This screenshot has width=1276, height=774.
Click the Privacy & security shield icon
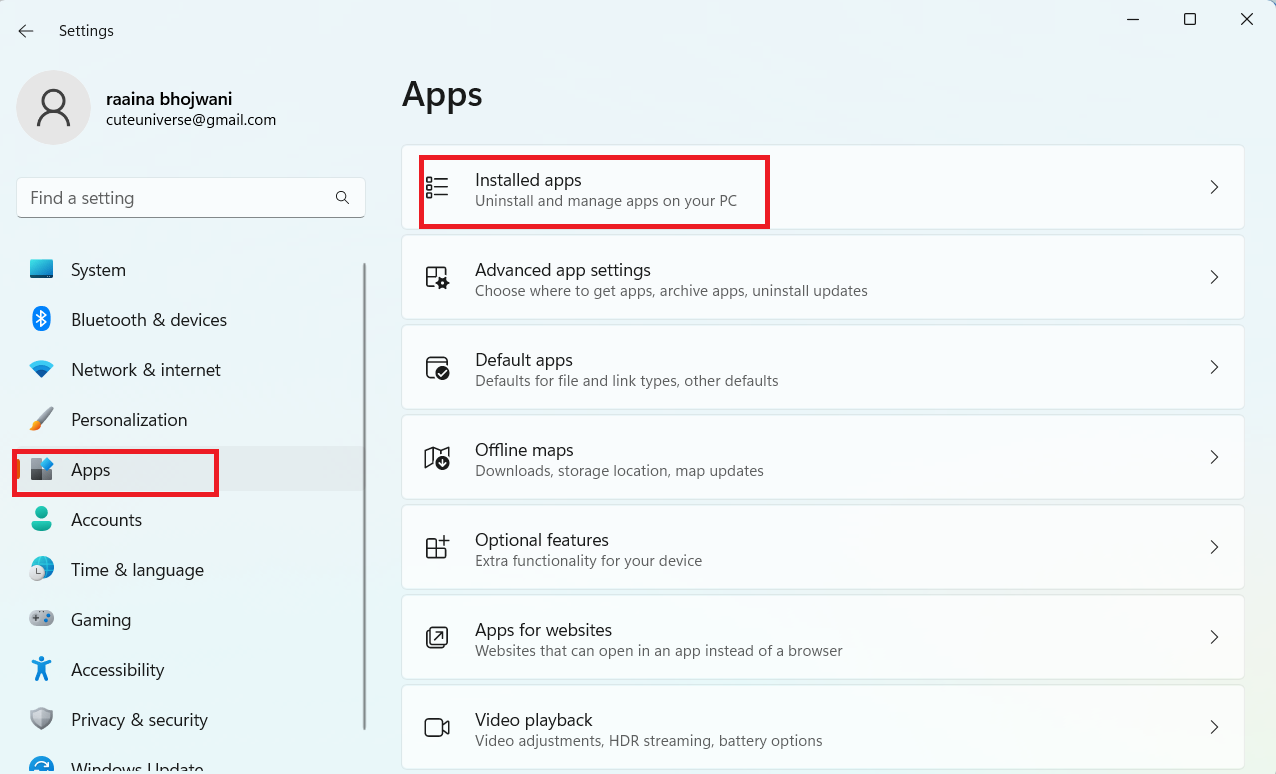tap(41, 720)
